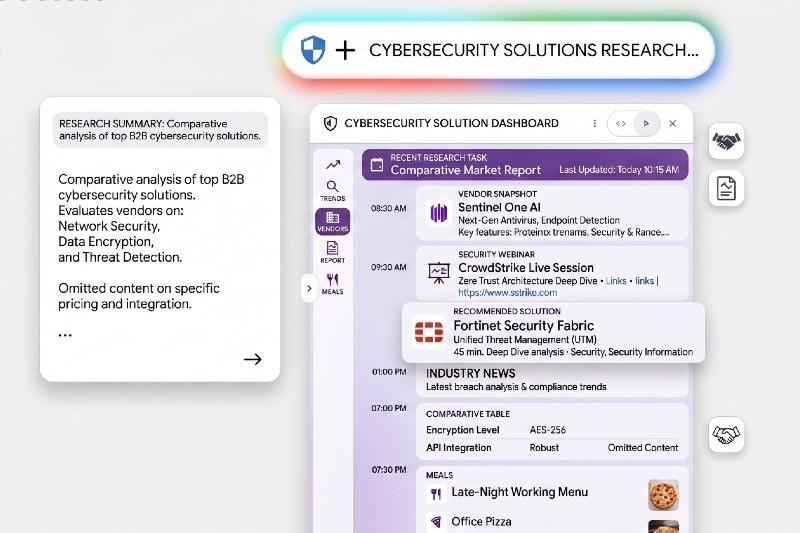Click the Omitted Content table cell
This screenshot has width=800, height=533.
(643, 448)
